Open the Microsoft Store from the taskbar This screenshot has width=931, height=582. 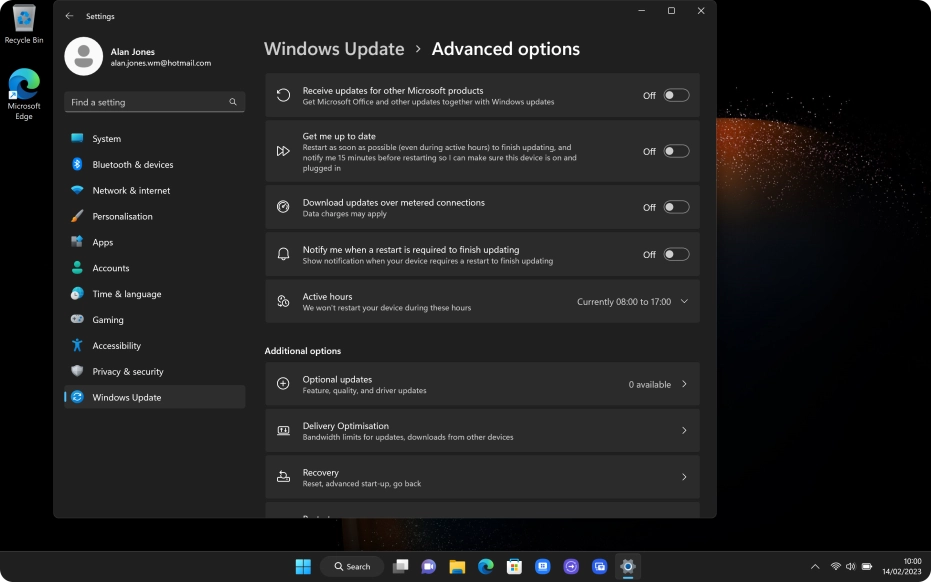[x=514, y=566]
